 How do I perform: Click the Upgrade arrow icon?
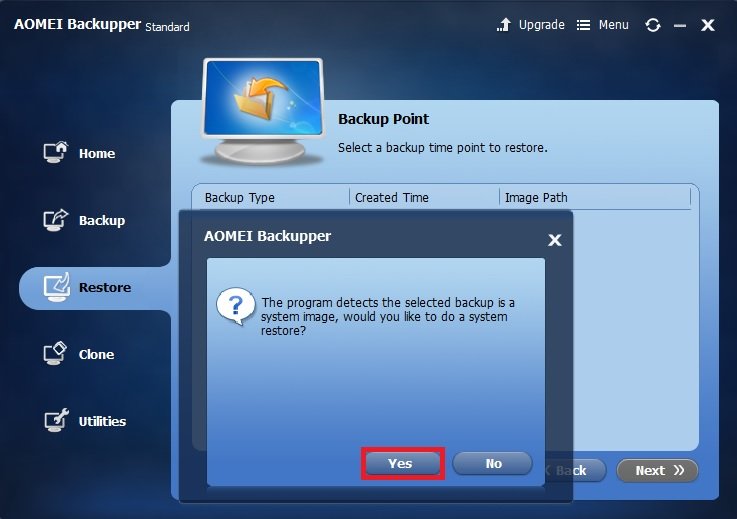(504, 24)
